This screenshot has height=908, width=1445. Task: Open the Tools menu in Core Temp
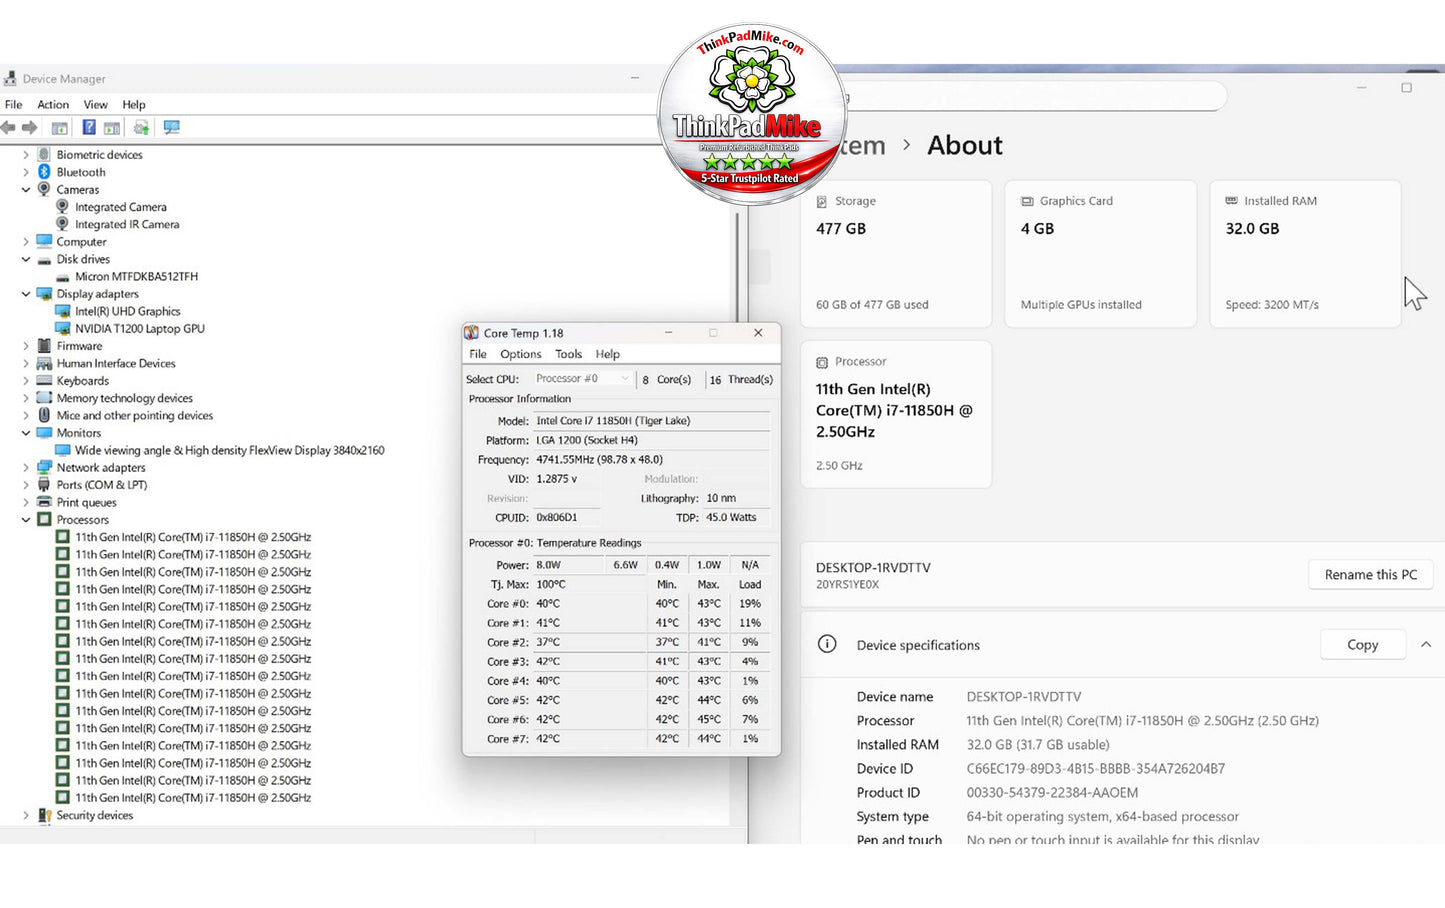click(569, 354)
